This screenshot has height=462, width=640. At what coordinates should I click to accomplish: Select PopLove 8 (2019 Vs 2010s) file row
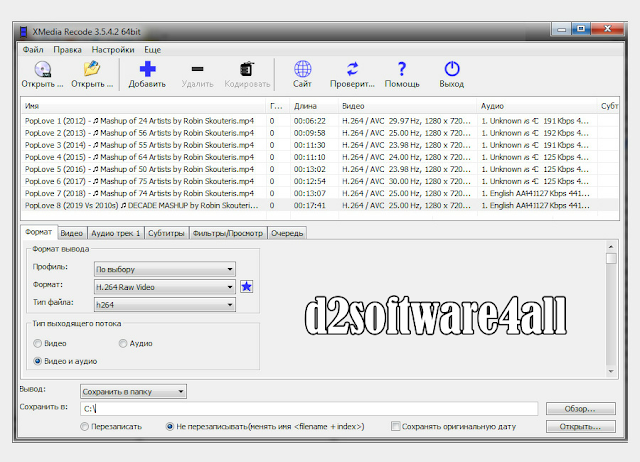click(x=320, y=205)
